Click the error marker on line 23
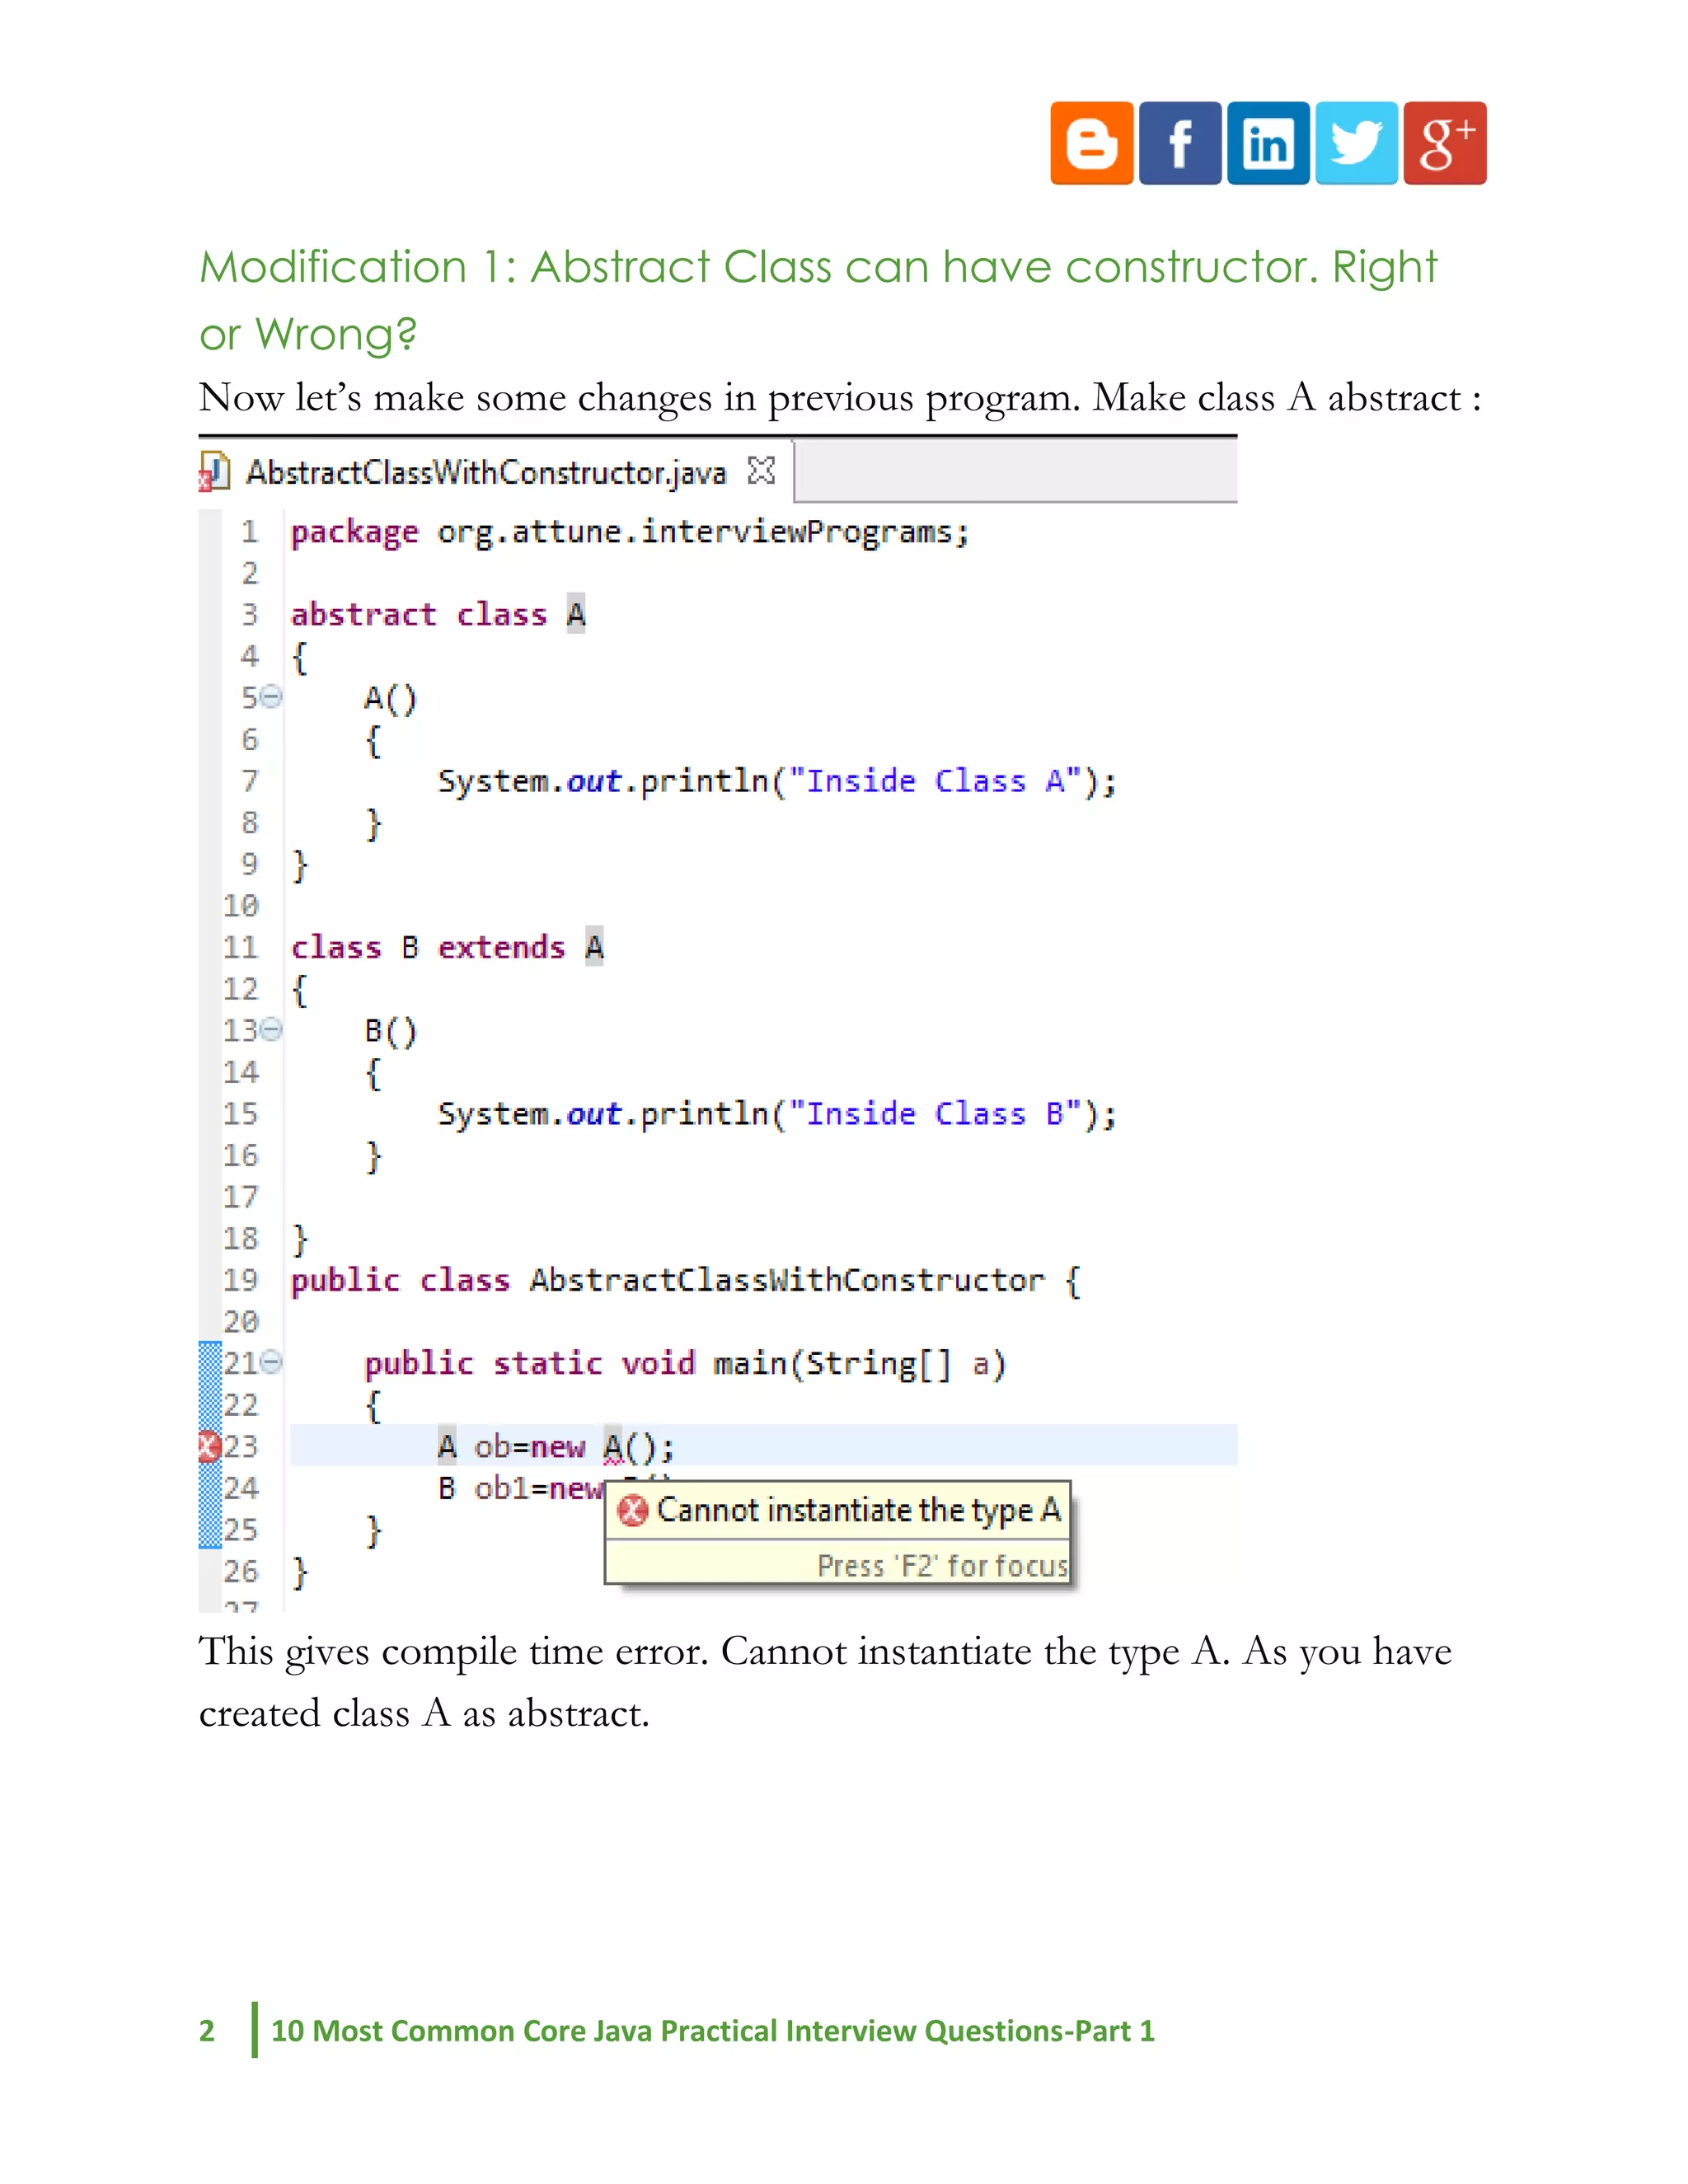Screen dimensions: 1688x2184 [208, 1446]
